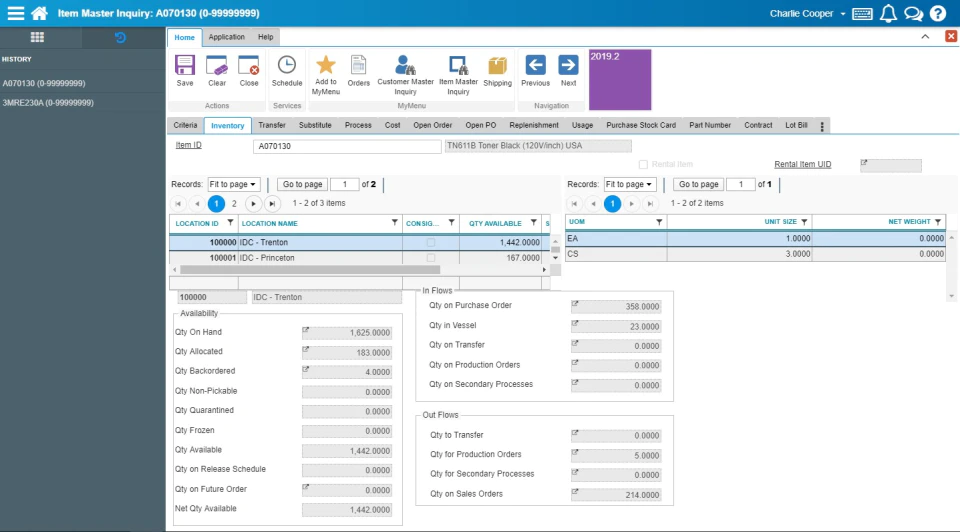Click the left Go to page button
Image resolution: width=960 pixels, height=532 pixels.
(302, 184)
